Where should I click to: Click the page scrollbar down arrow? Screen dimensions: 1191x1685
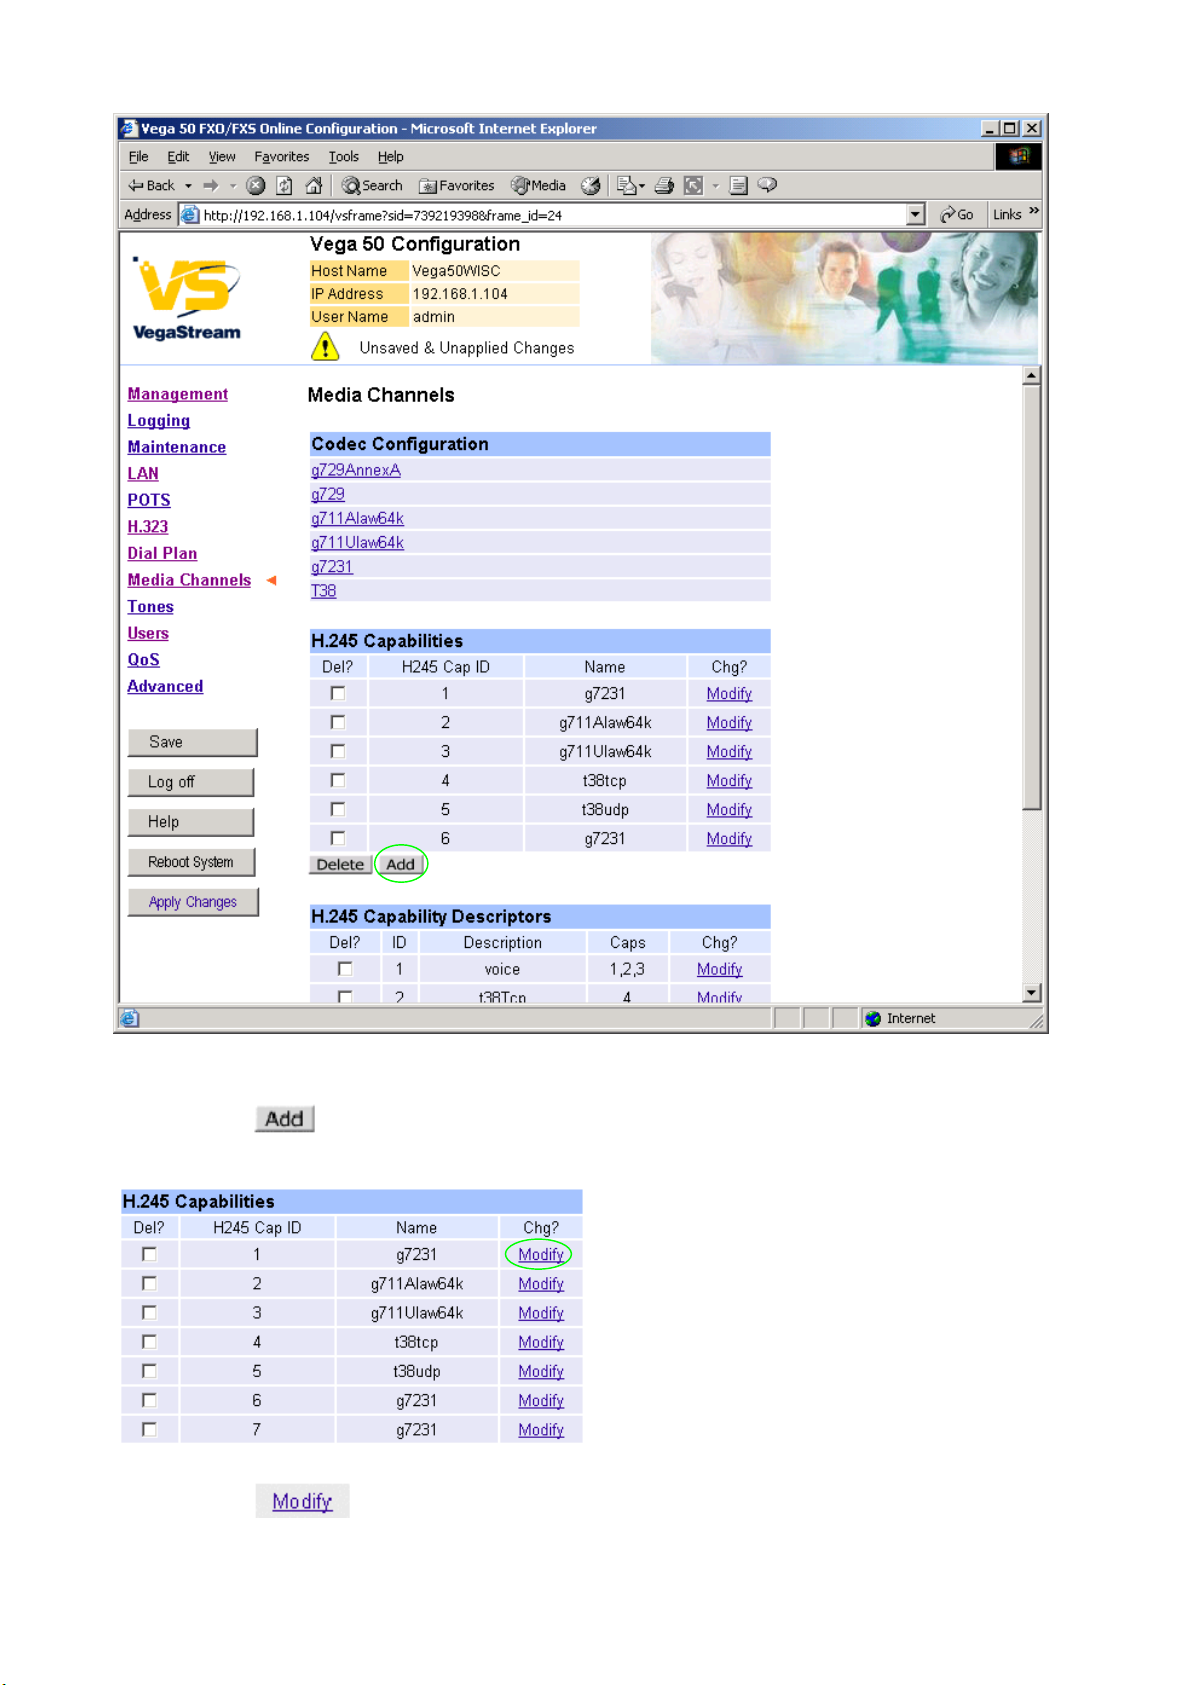pyautogui.click(x=1032, y=993)
